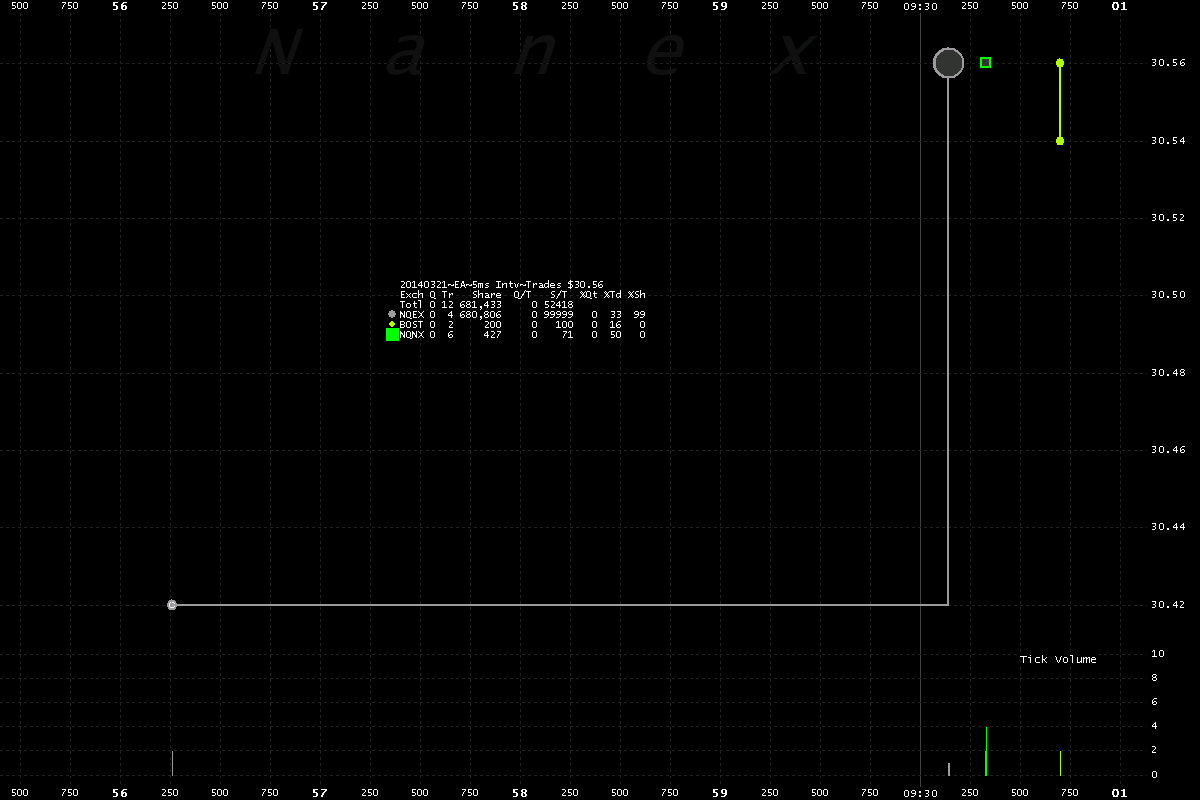This screenshot has width=1200, height=800.
Task: Click the '10' tick volume scale label
Action: click(1157, 654)
